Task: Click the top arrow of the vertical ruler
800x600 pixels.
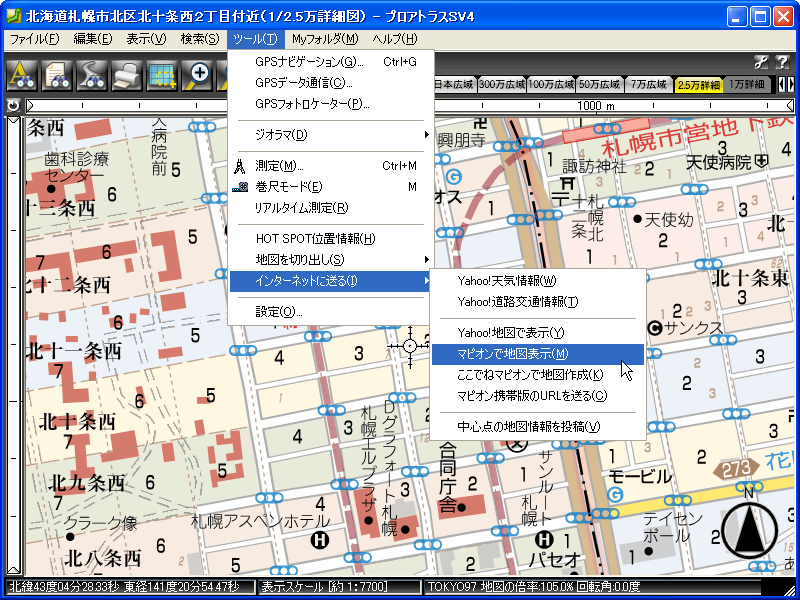Action: coord(14,121)
